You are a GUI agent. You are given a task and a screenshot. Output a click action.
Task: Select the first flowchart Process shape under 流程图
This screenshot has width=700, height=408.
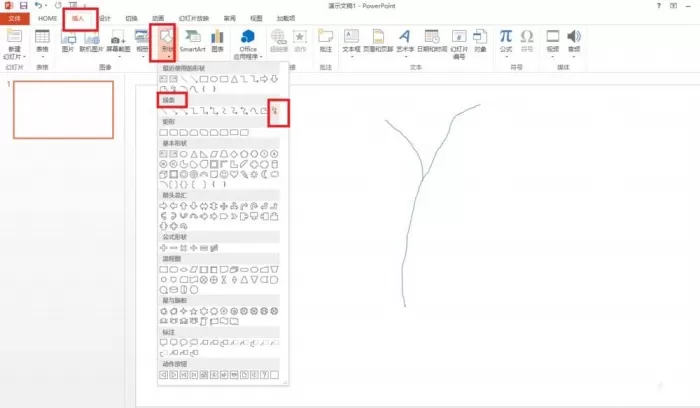(163, 270)
